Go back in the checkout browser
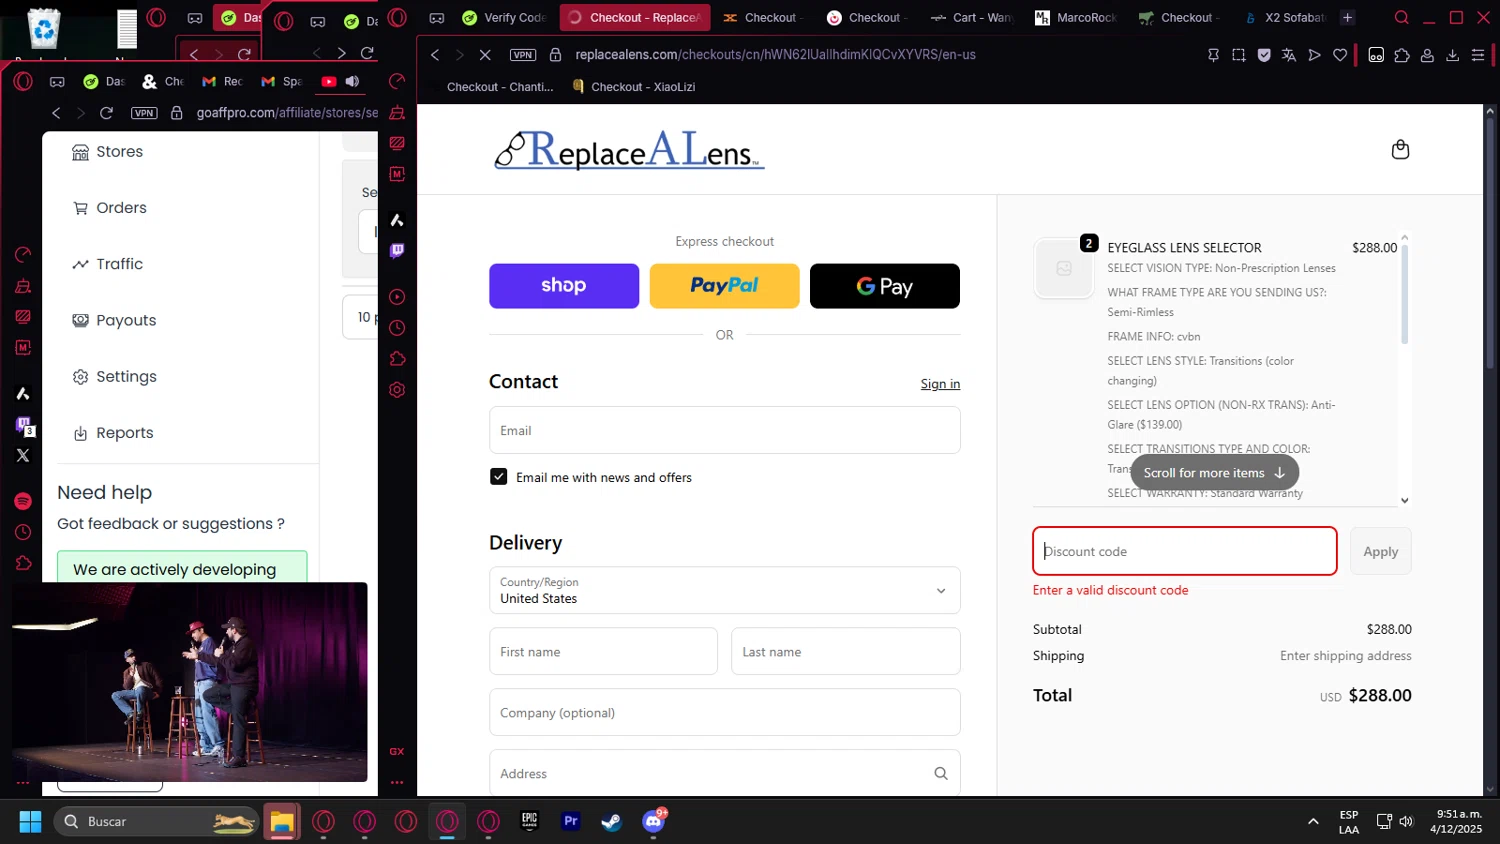 (x=435, y=55)
